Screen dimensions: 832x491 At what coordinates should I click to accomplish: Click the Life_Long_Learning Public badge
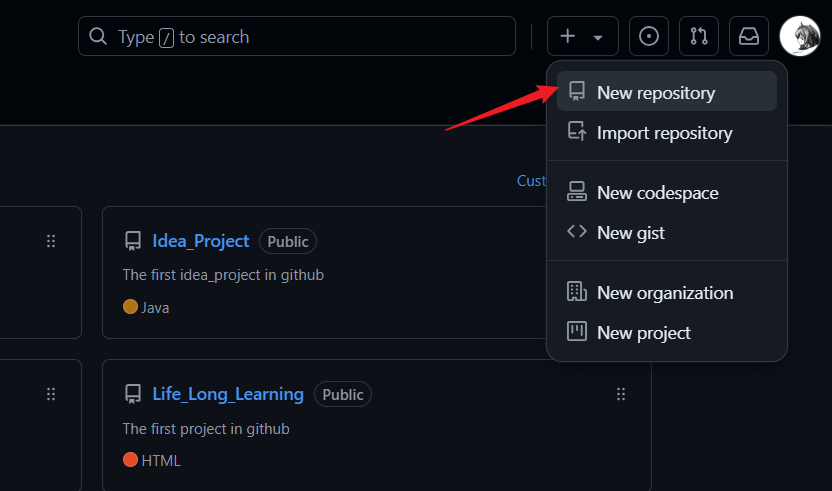(343, 394)
